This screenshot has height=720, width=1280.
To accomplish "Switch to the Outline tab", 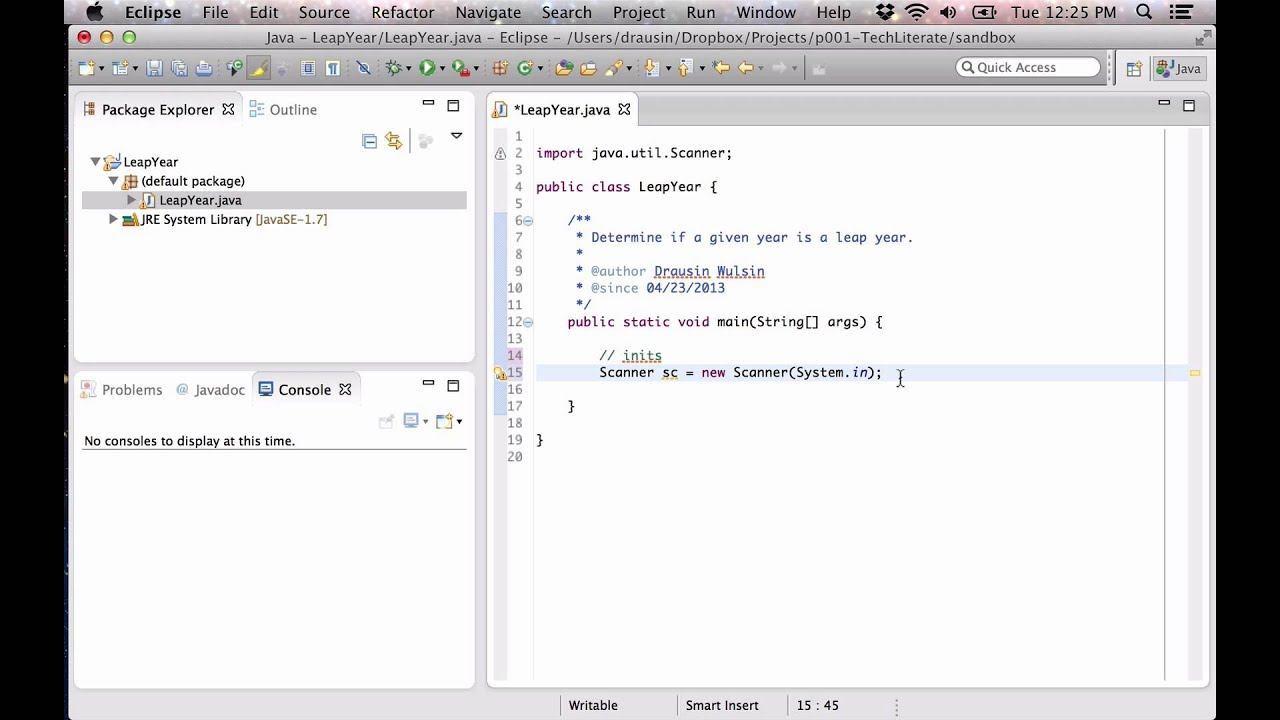I will (x=282, y=110).
